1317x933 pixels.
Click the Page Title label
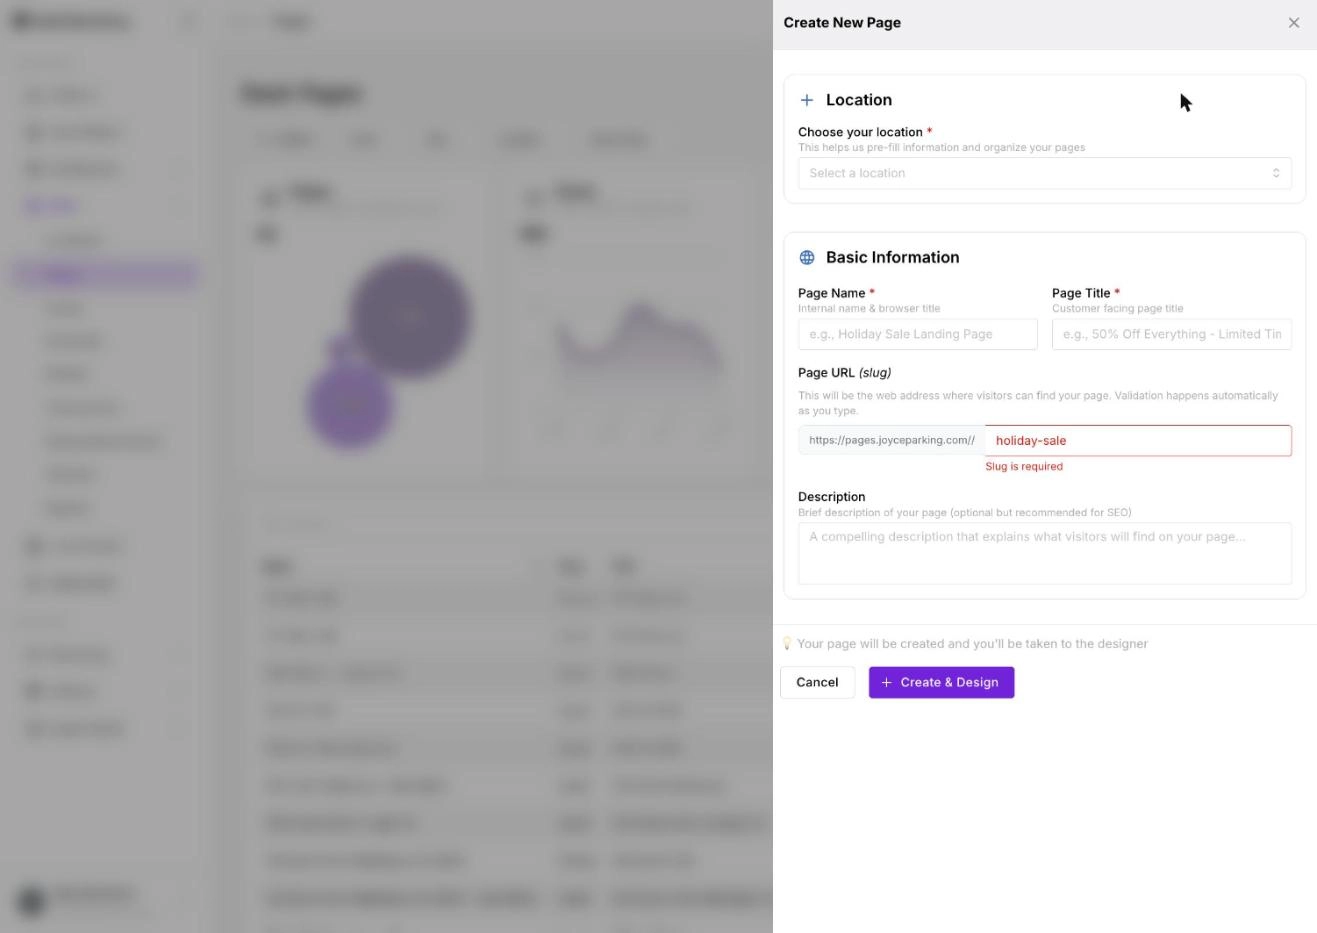1081,293
